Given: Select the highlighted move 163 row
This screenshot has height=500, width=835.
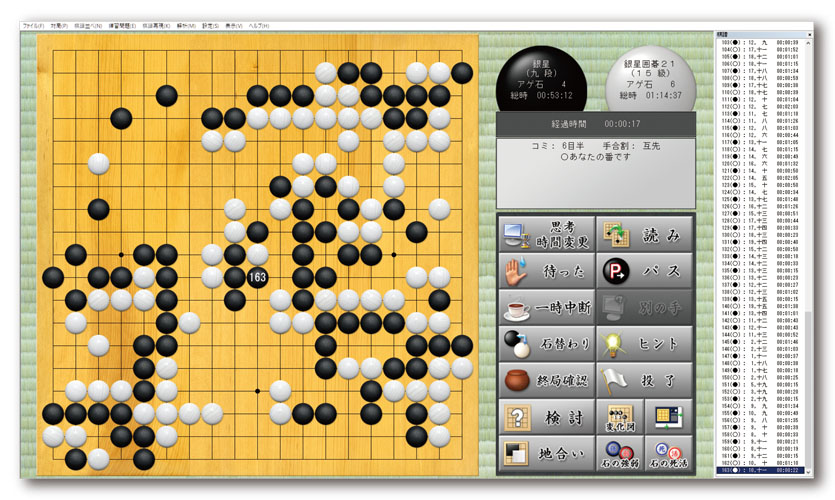Looking at the screenshot, I should [x=760, y=470].
